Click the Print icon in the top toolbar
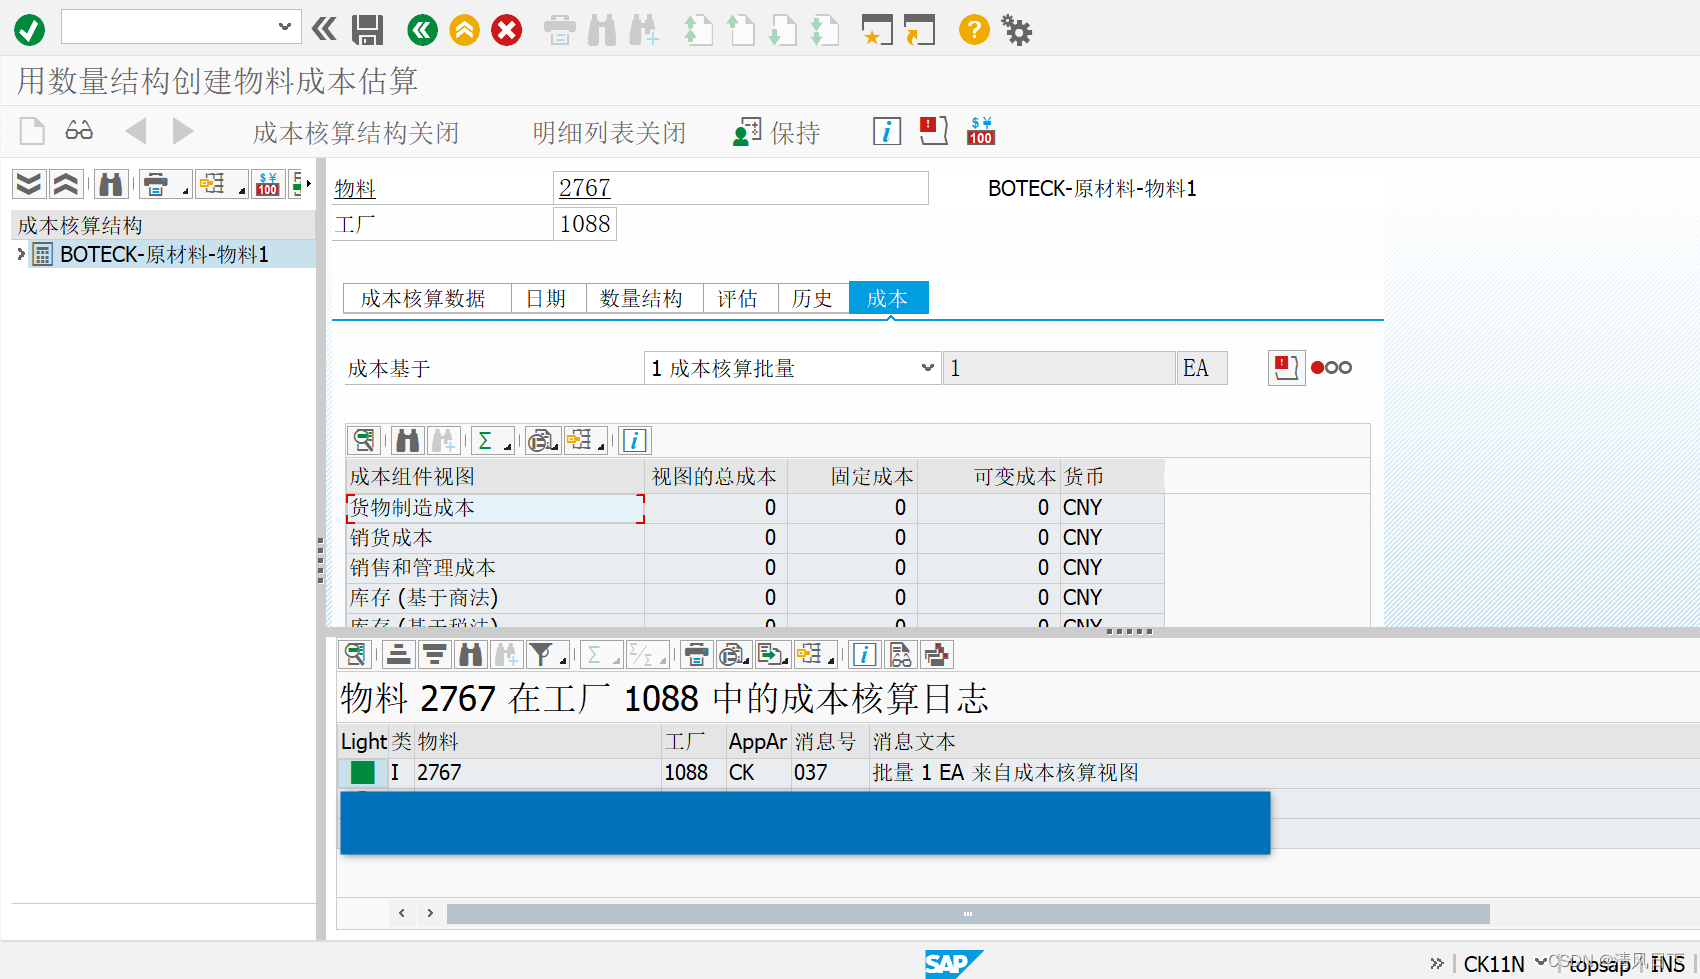1700x979 pixels. tap(560, 30)
